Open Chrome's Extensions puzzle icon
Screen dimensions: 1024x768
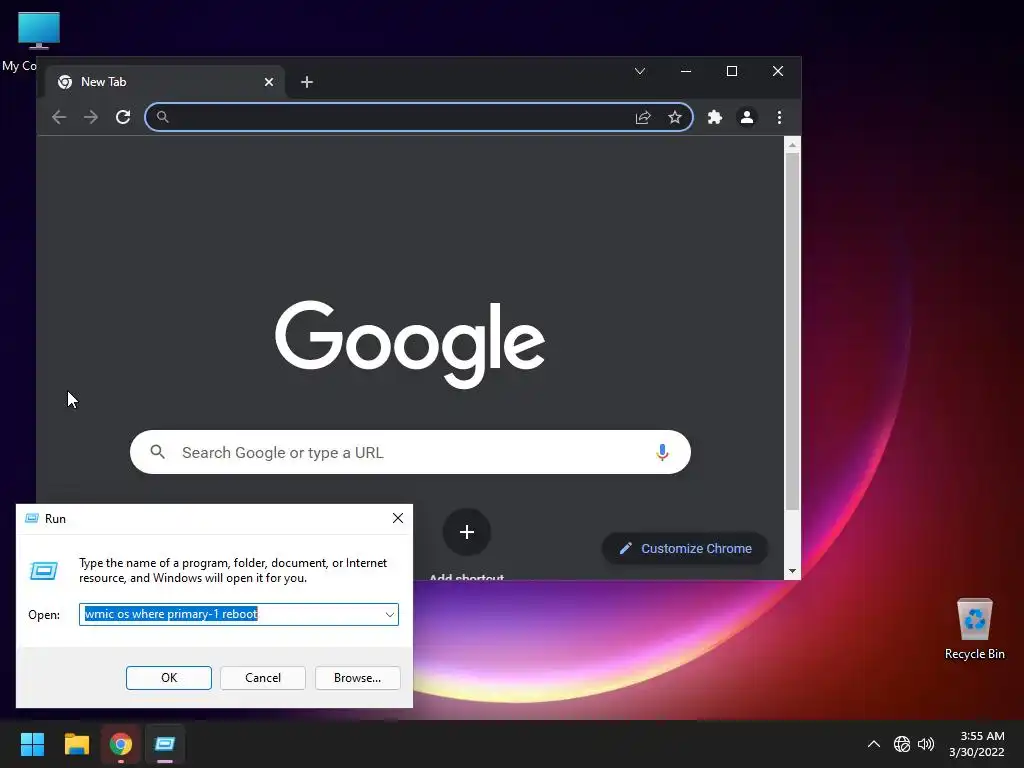(x=714, y=117)
